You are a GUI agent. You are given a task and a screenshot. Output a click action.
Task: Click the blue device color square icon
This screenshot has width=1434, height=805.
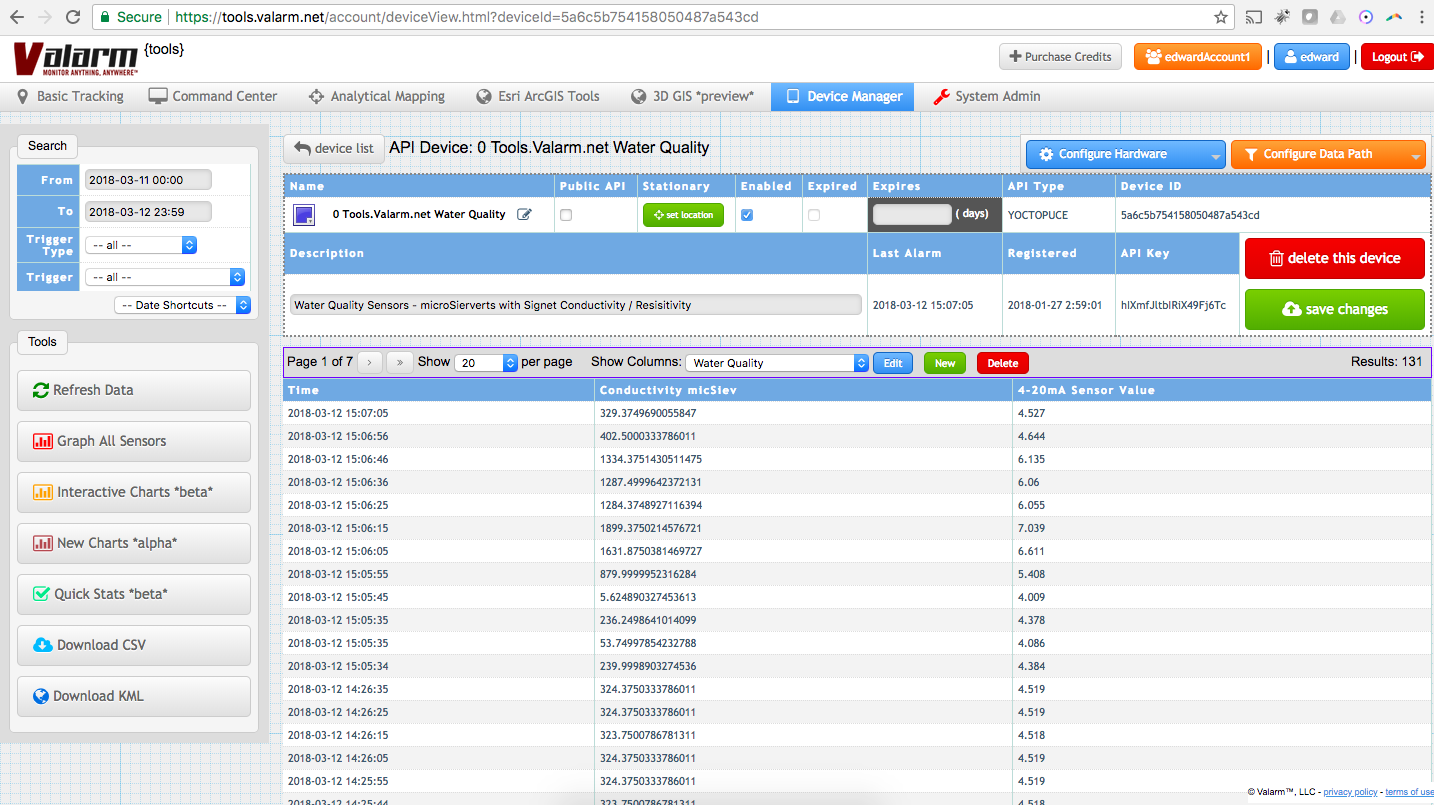click(x=304, y=214)
